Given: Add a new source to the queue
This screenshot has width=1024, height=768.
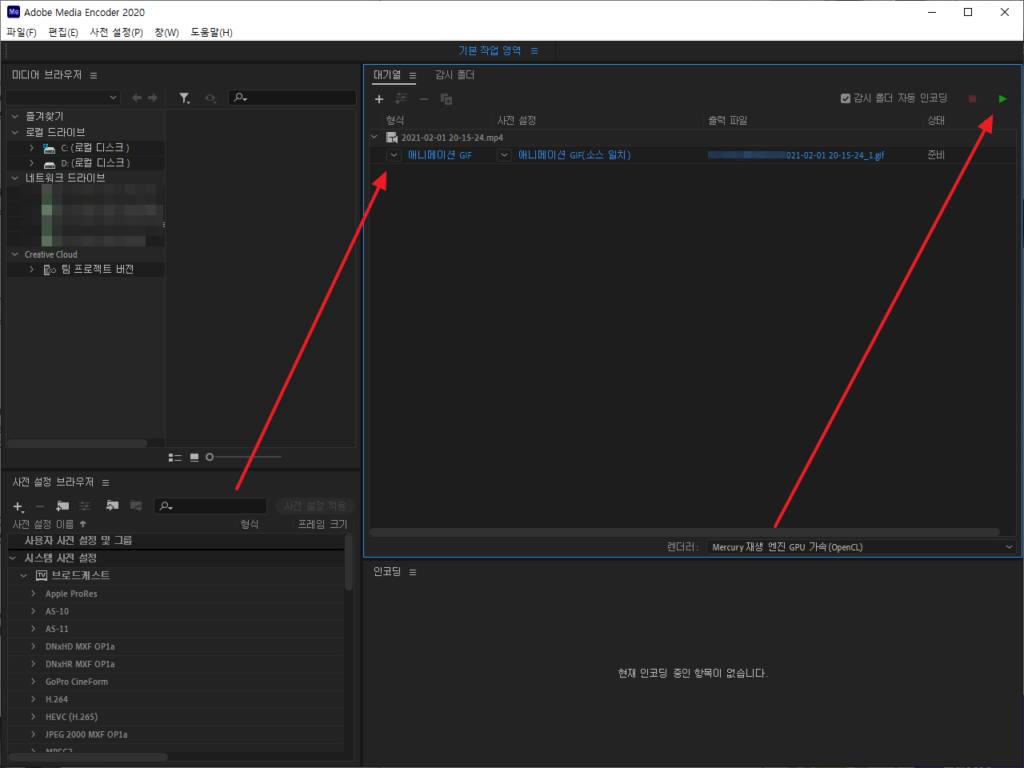Looking at the screenshot, I should (379, 99).
